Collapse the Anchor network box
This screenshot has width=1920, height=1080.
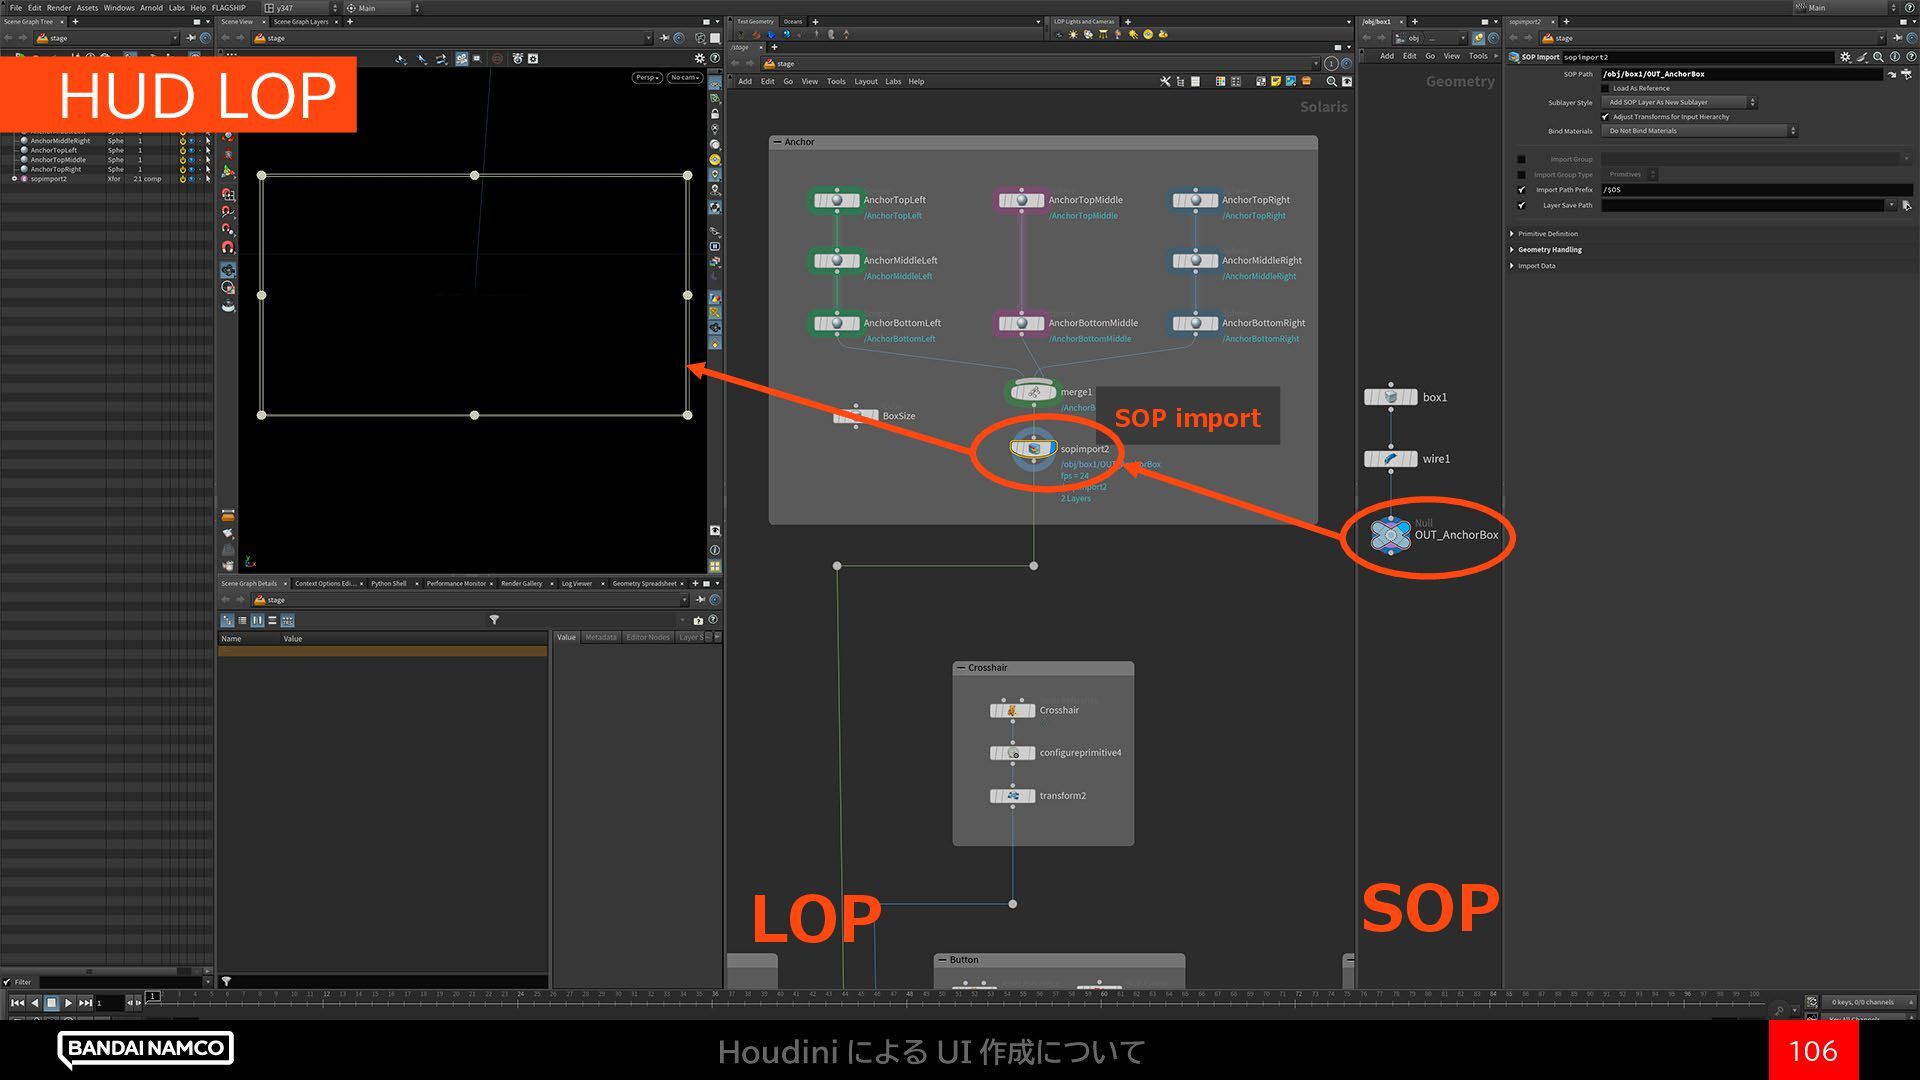pos(777,142)
